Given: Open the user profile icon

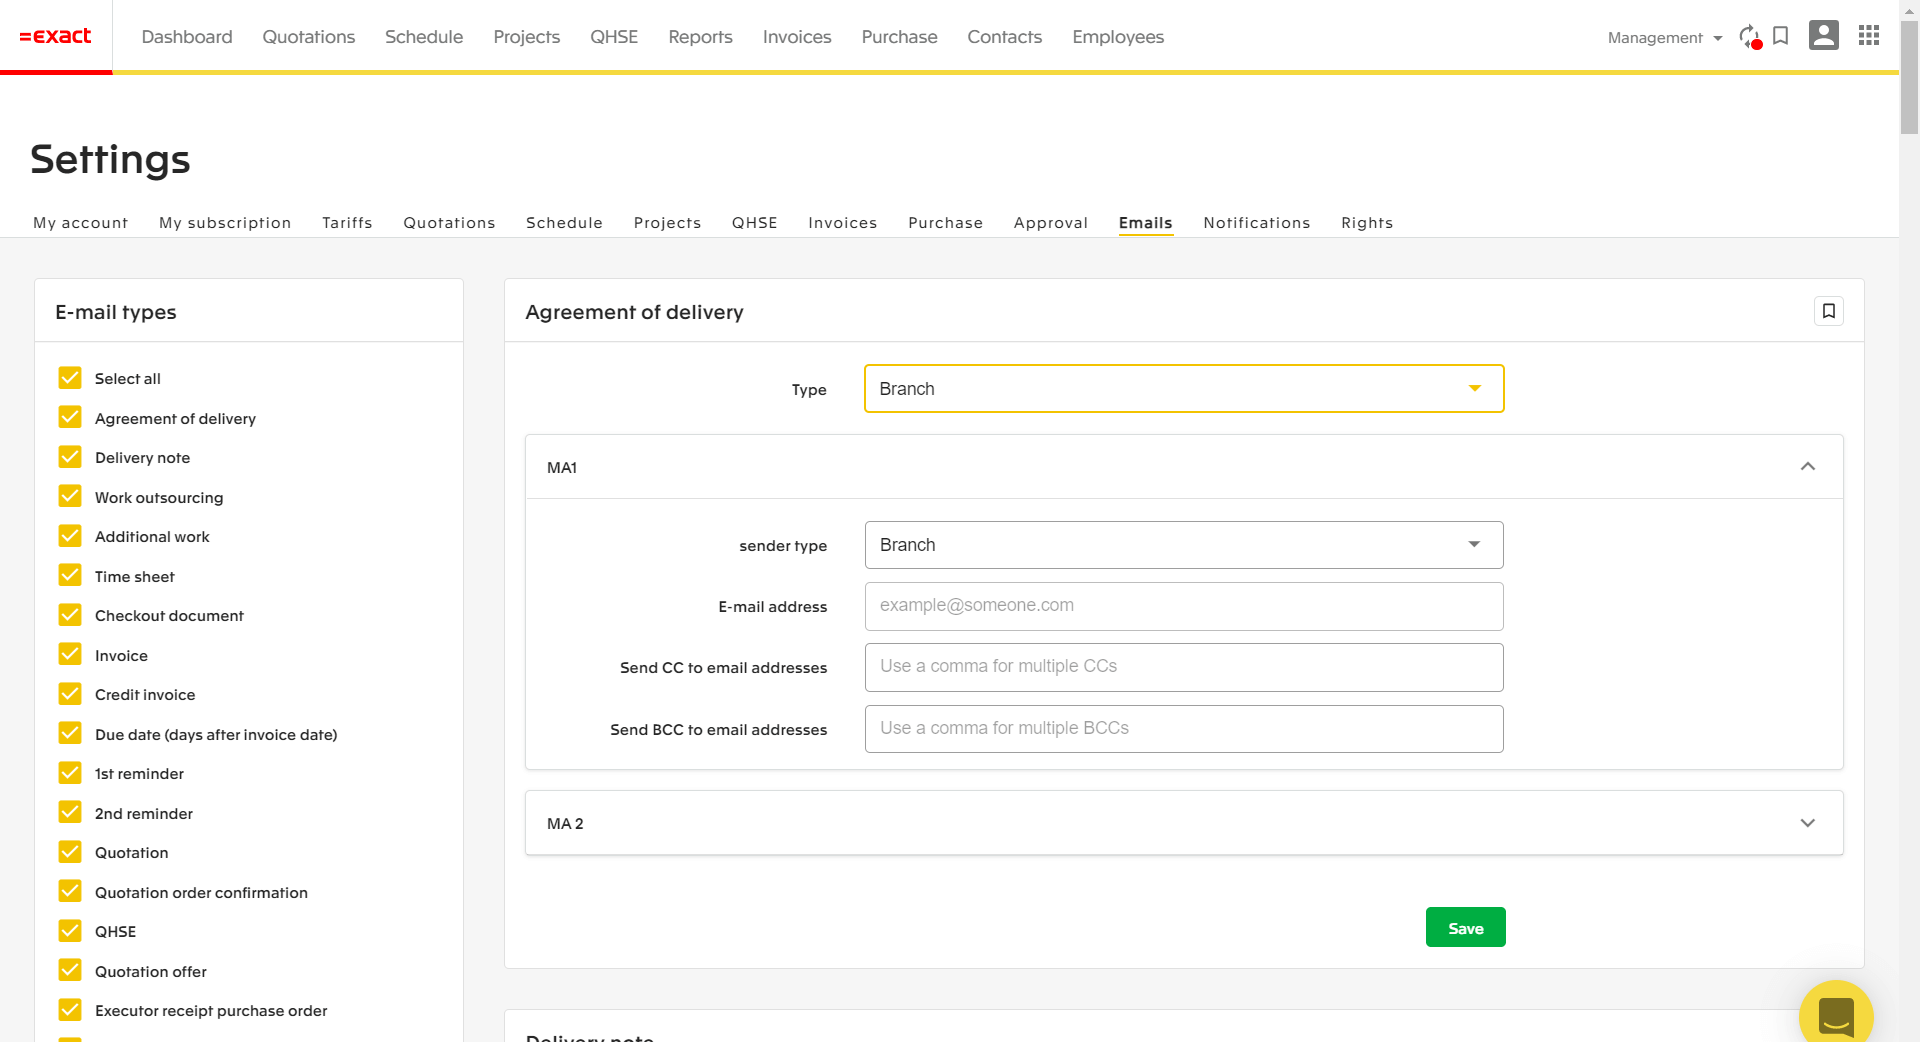Looking at the screenshot, I should (1824, 36).
